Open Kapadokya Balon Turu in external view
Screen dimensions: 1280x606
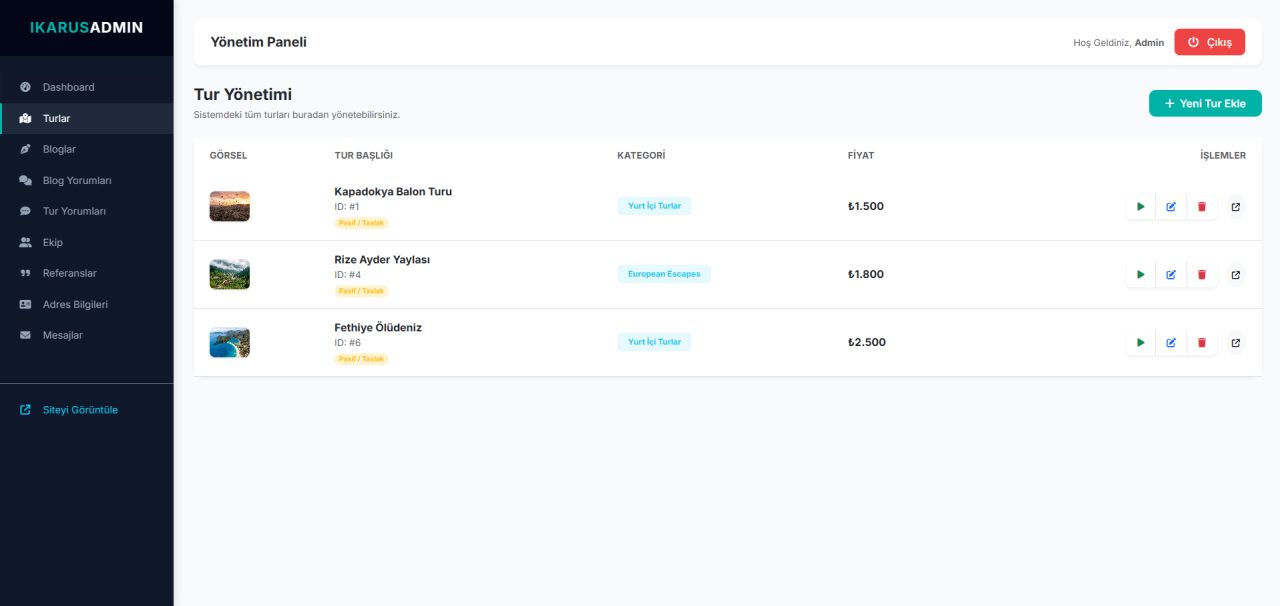(1236, 207)
